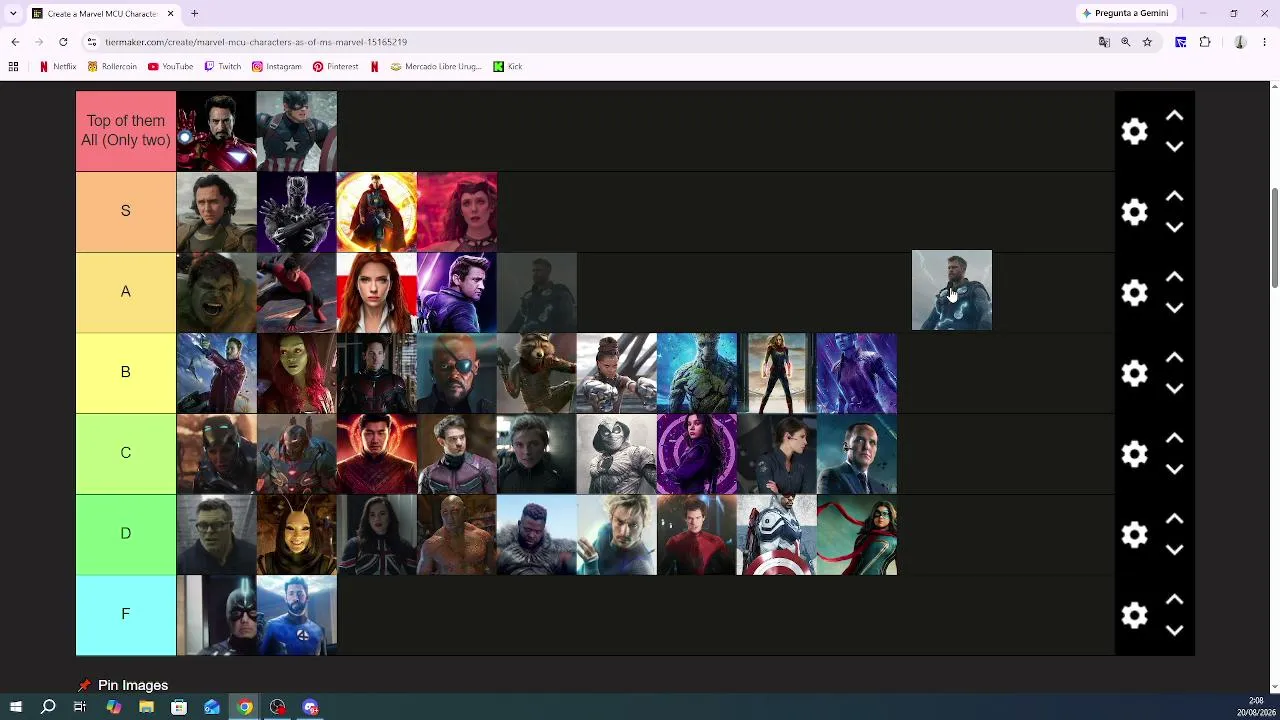The height and width of the screenshot is (720, 1280).
Task: Select the Nick Fury image in B tier
Action: pyautogui.click(x=457, y=373)
